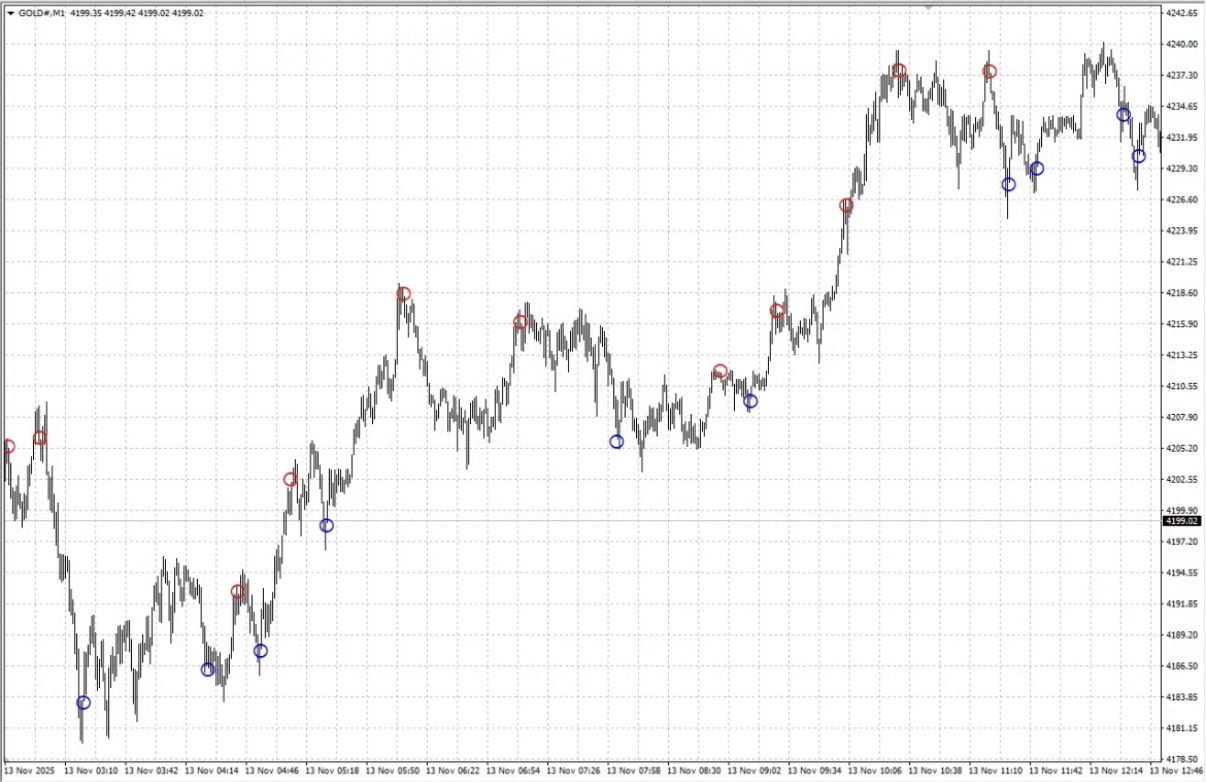
Task: Click the 4242.65 price axis label
Action: pyautogui.click(x=1183, y=13)
